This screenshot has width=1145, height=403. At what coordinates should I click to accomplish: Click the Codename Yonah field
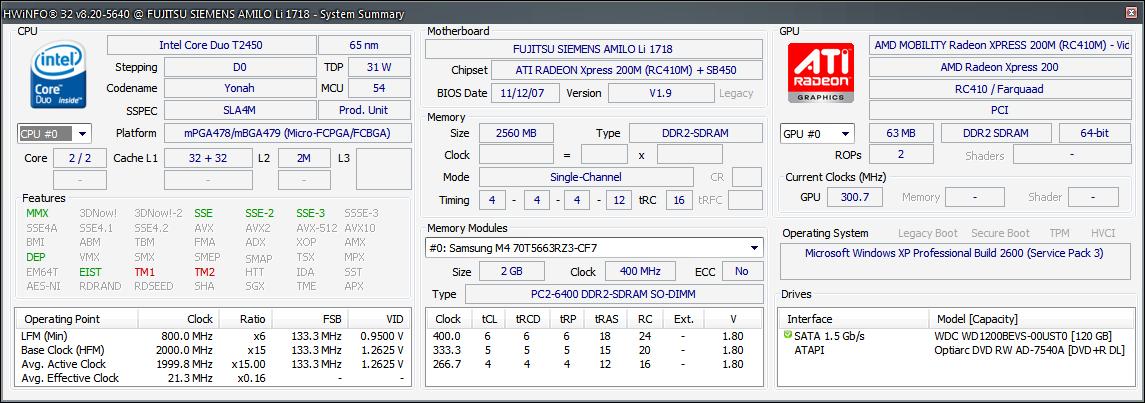tap(240, 88)
